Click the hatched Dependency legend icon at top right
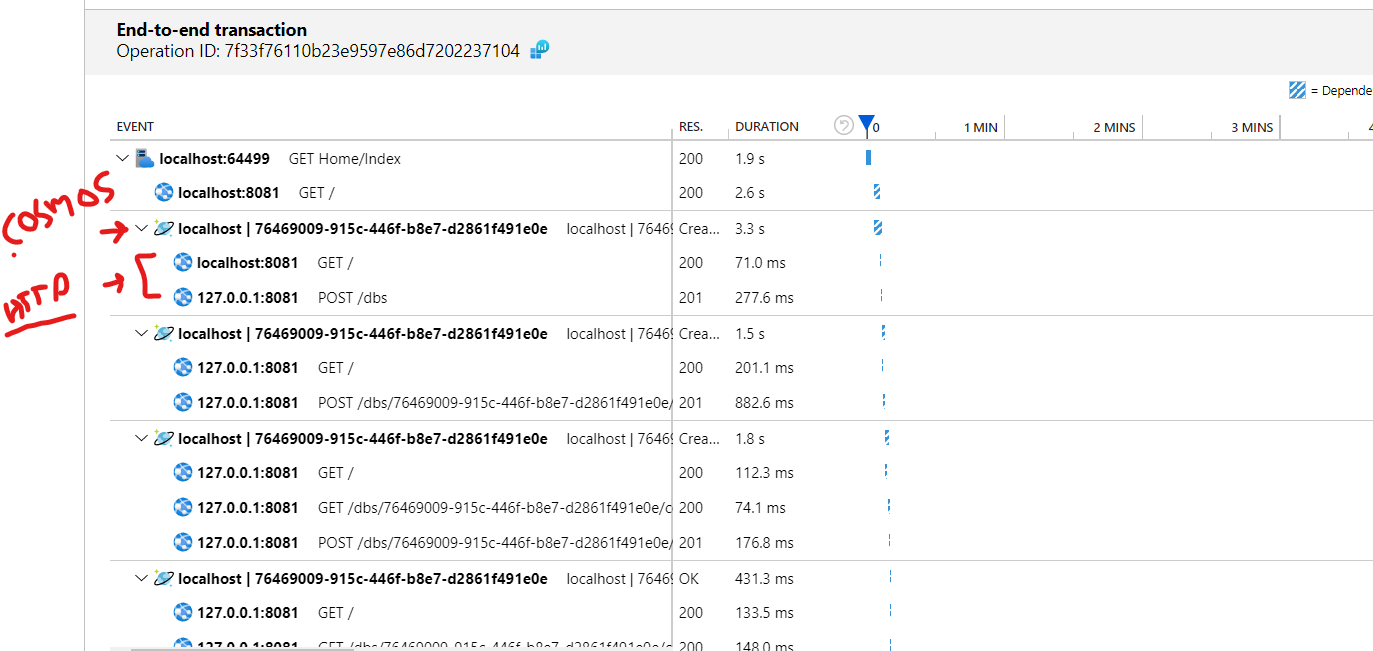Screen dimensions: 1373x651 click(x=1297, y=89)
